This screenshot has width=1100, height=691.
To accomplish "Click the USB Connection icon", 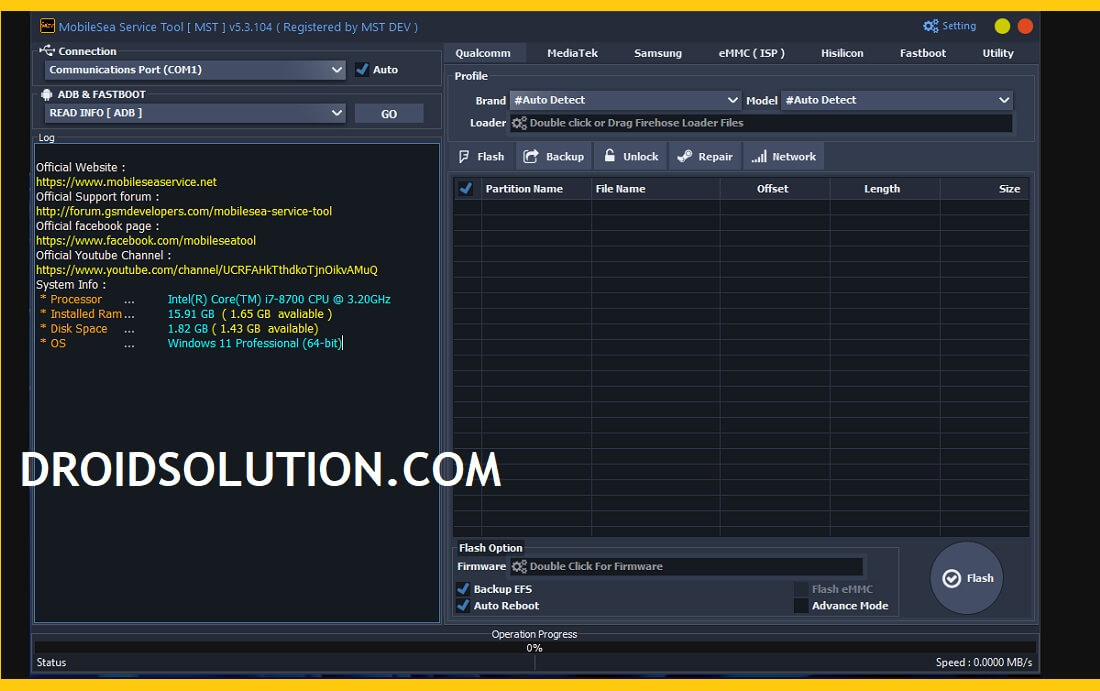I will (46, 51).
